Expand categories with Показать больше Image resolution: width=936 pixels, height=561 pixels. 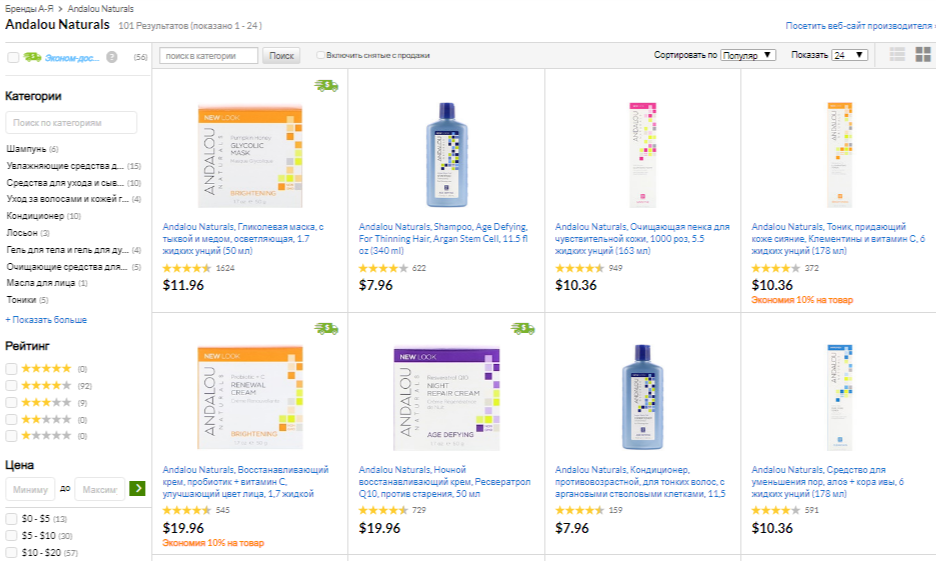pyautogui.click(x=46, y=320)
